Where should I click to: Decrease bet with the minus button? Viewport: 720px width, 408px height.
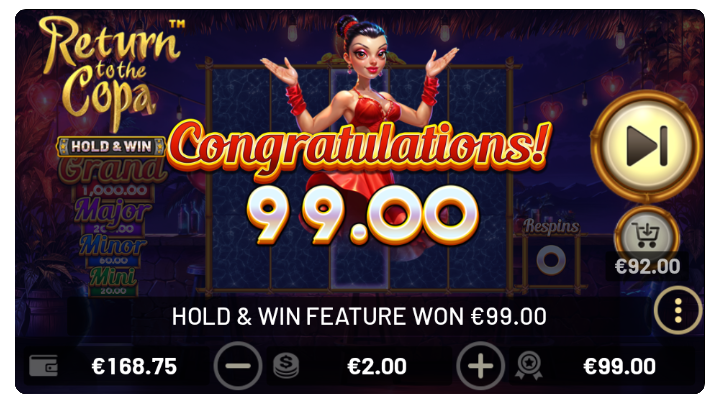238,366
